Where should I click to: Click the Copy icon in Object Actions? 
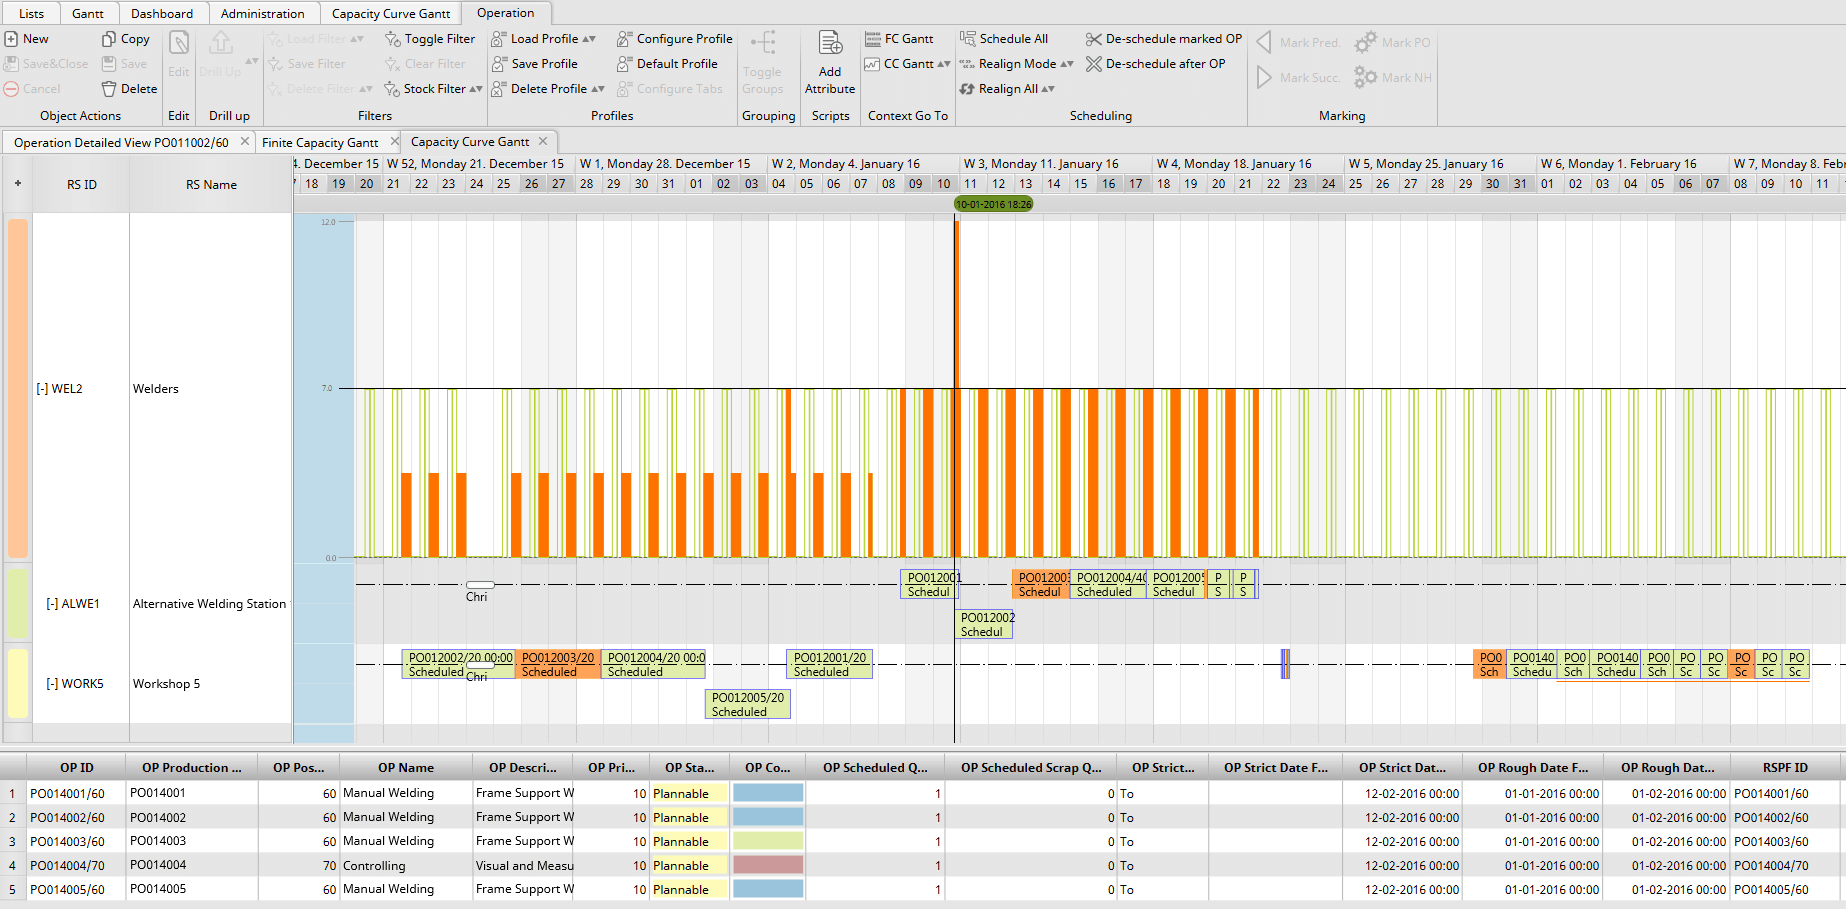tap(109, 39)
